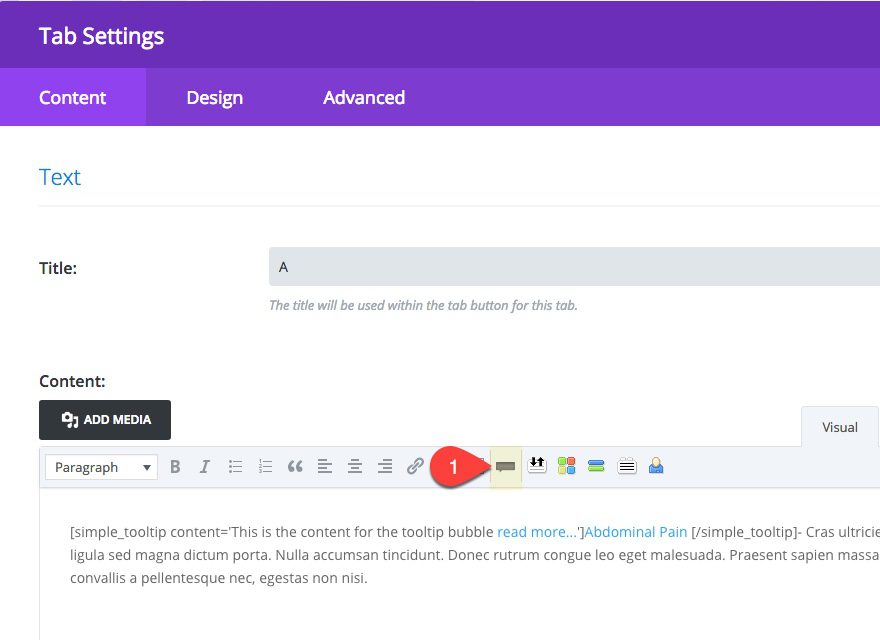Click the multicolored squares shortcode icon
Viewport: 880px width, 640px height.
click(567, 466)
